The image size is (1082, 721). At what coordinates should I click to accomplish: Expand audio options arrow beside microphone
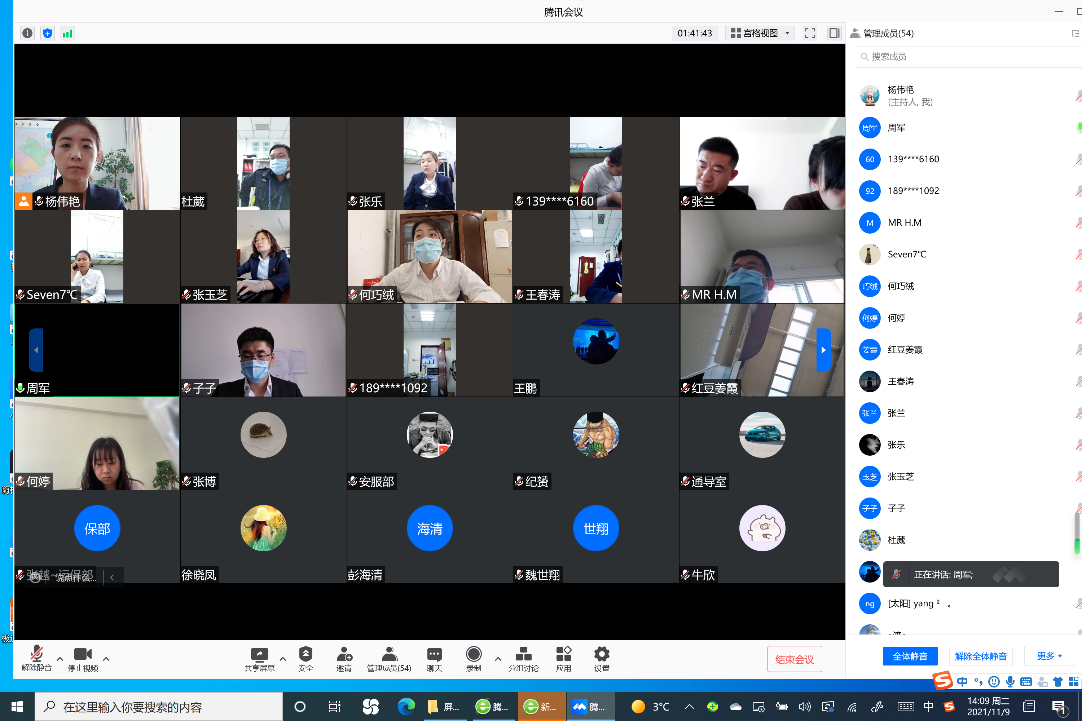click(60, 659)
